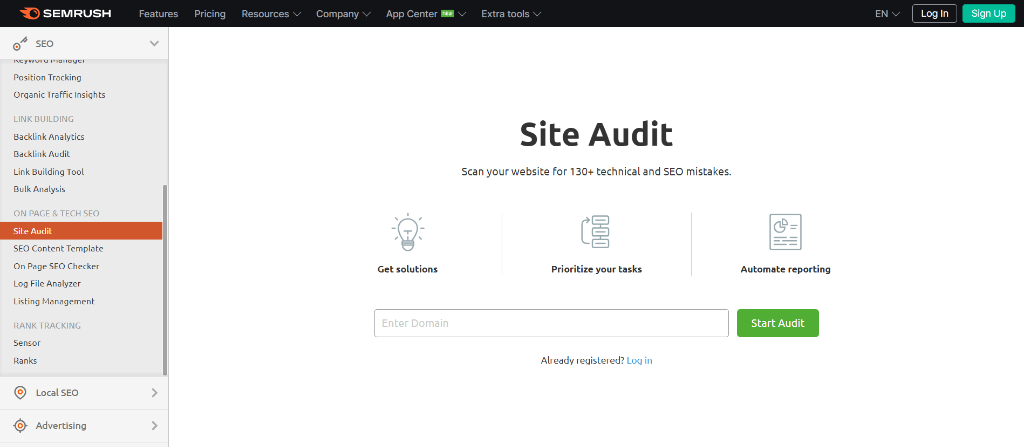
Task: Click the Automate reporting label
Action: pos(786,269)
